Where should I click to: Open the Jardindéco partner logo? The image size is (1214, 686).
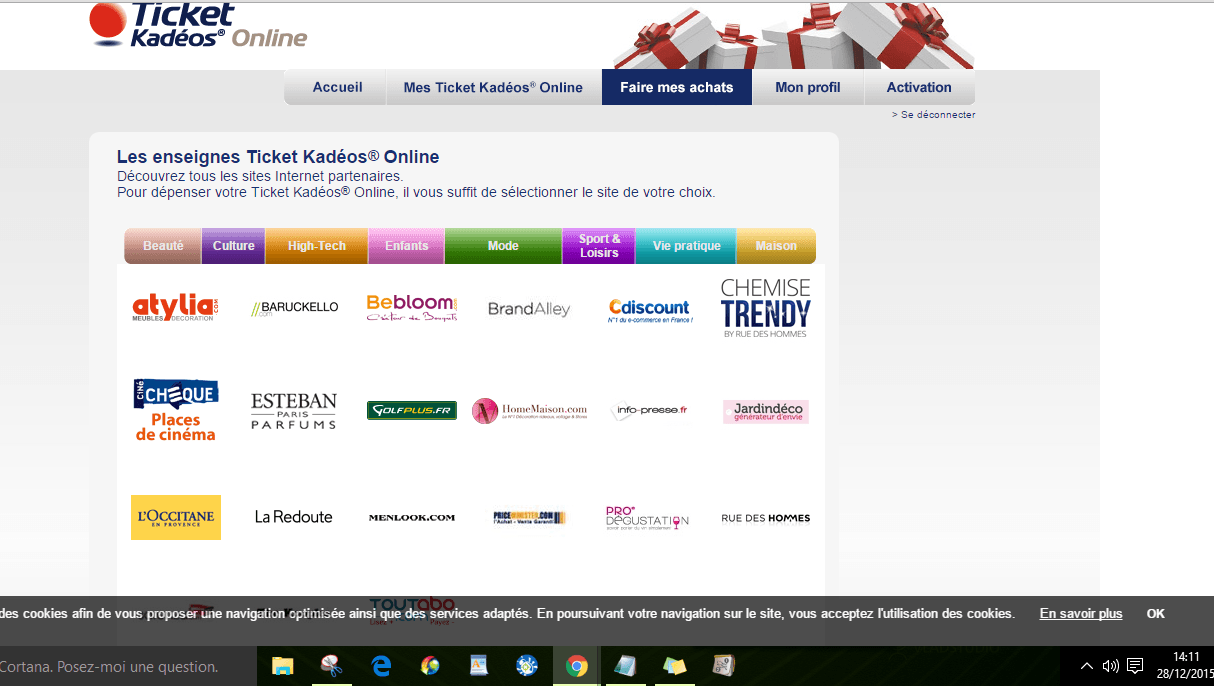click(x=766, y=411)
